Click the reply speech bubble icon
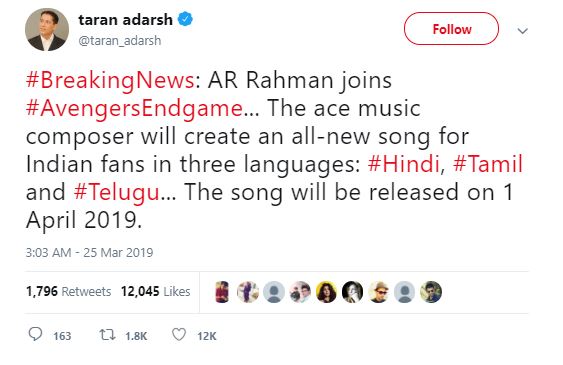The height and width of the screenshot is (365, 563). click(35, 335)
